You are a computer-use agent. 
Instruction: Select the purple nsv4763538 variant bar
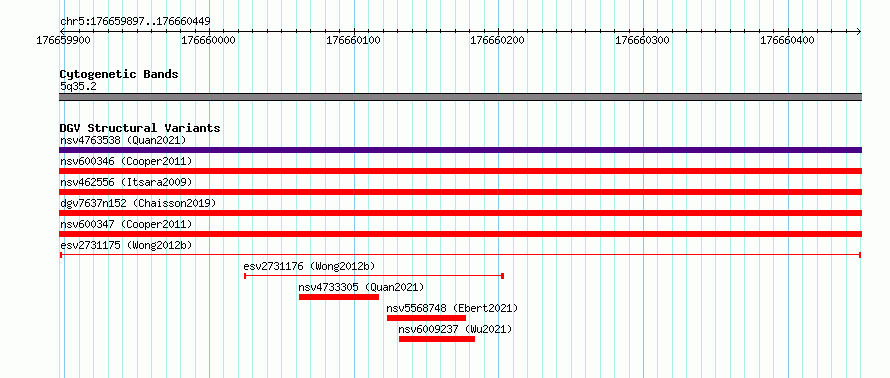[x=460, y=150]
